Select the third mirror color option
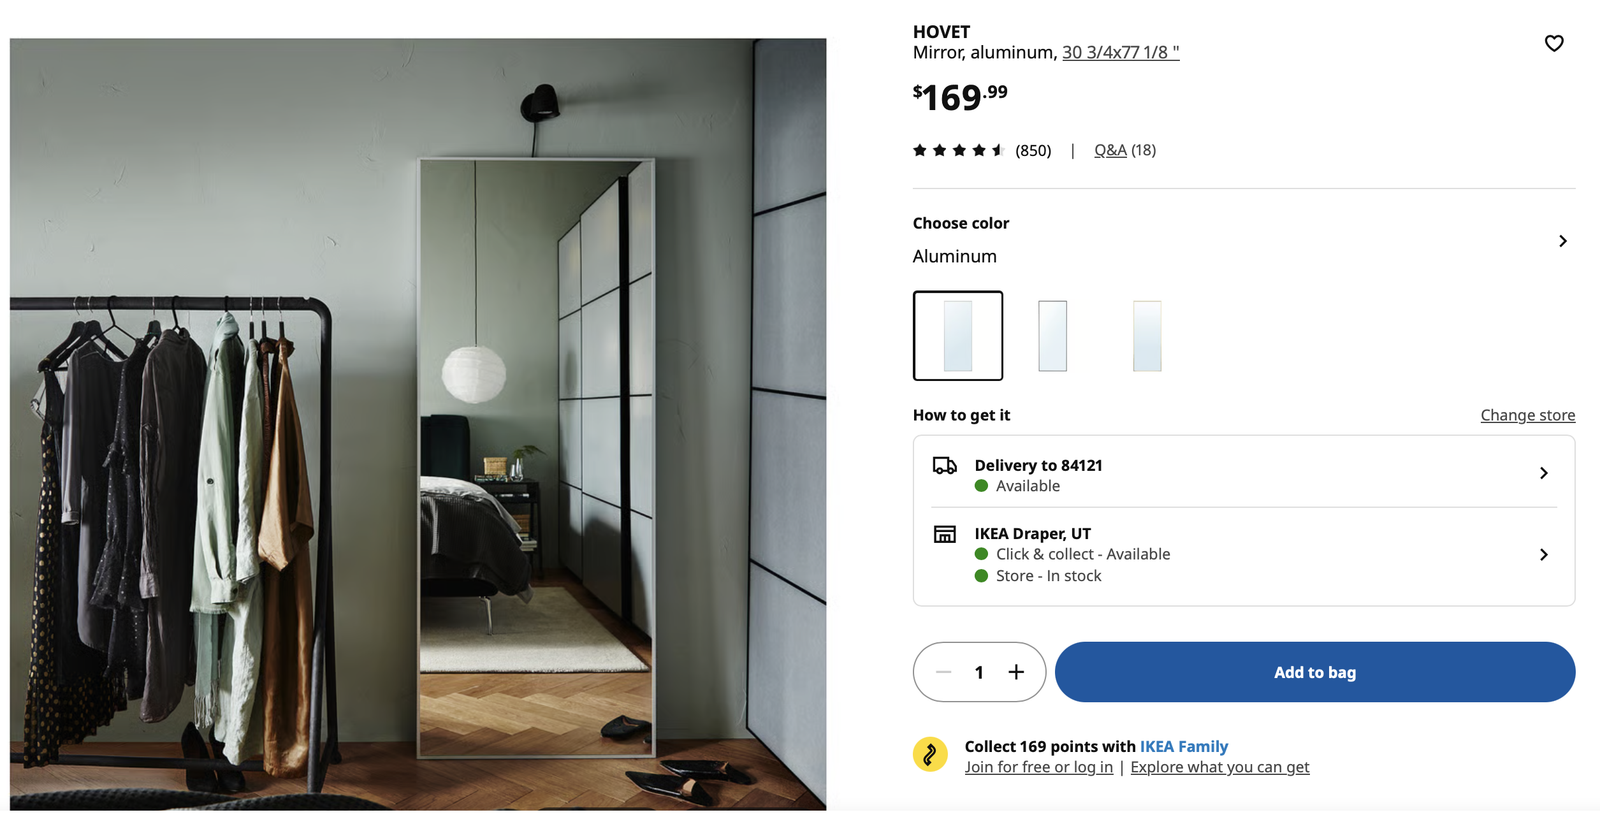 coord(1147,336)
